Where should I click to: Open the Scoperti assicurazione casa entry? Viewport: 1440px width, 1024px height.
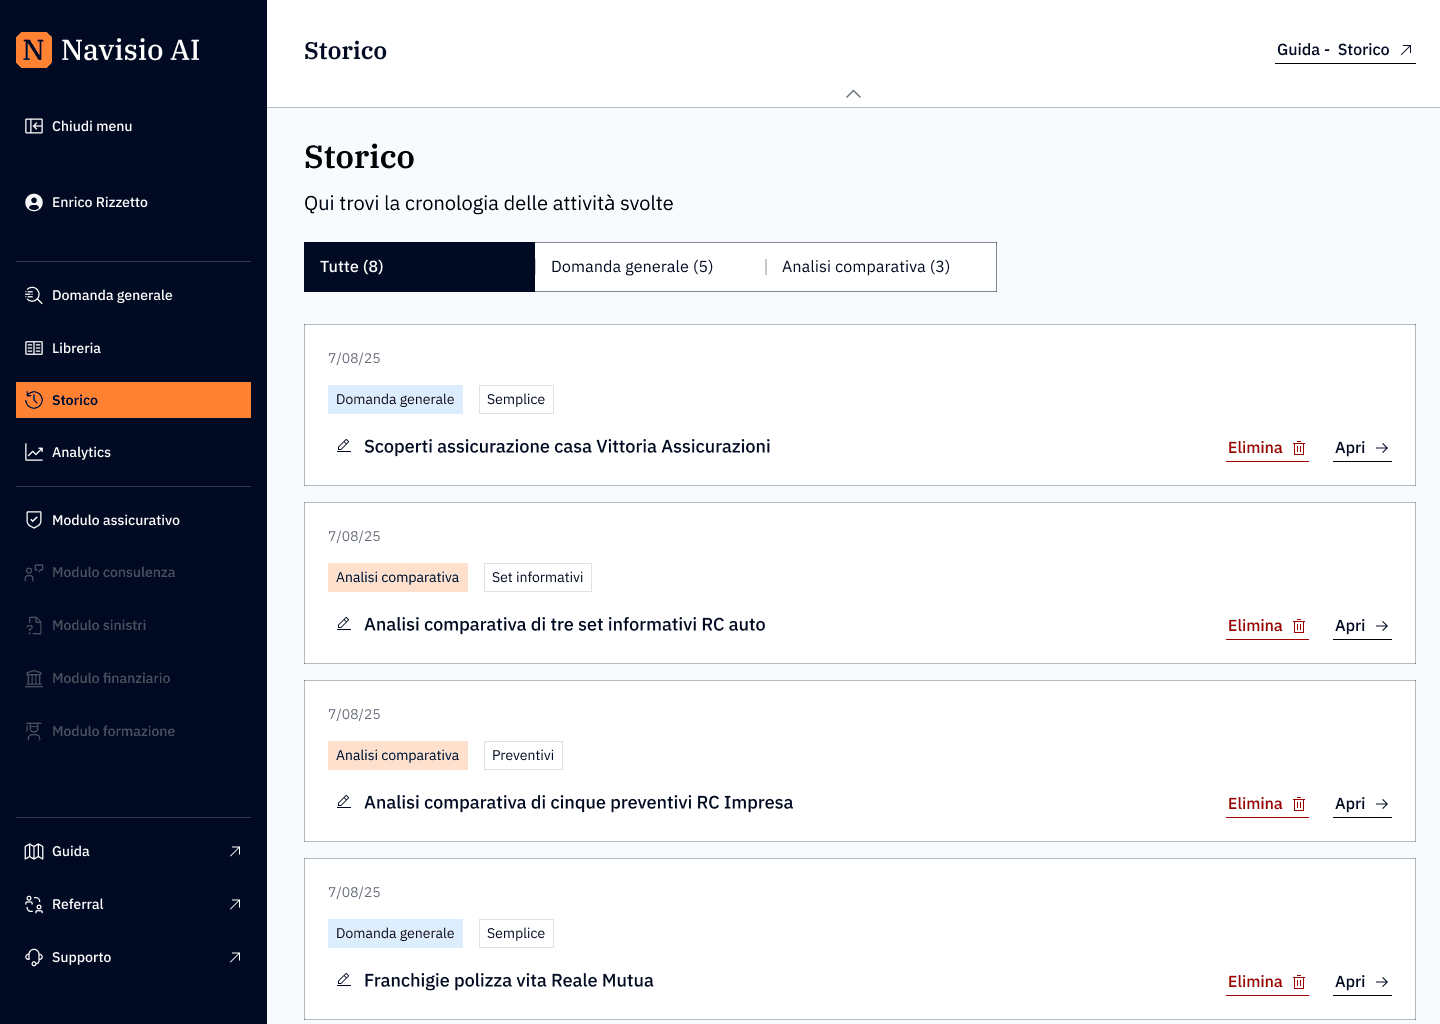pos(1361,448)
